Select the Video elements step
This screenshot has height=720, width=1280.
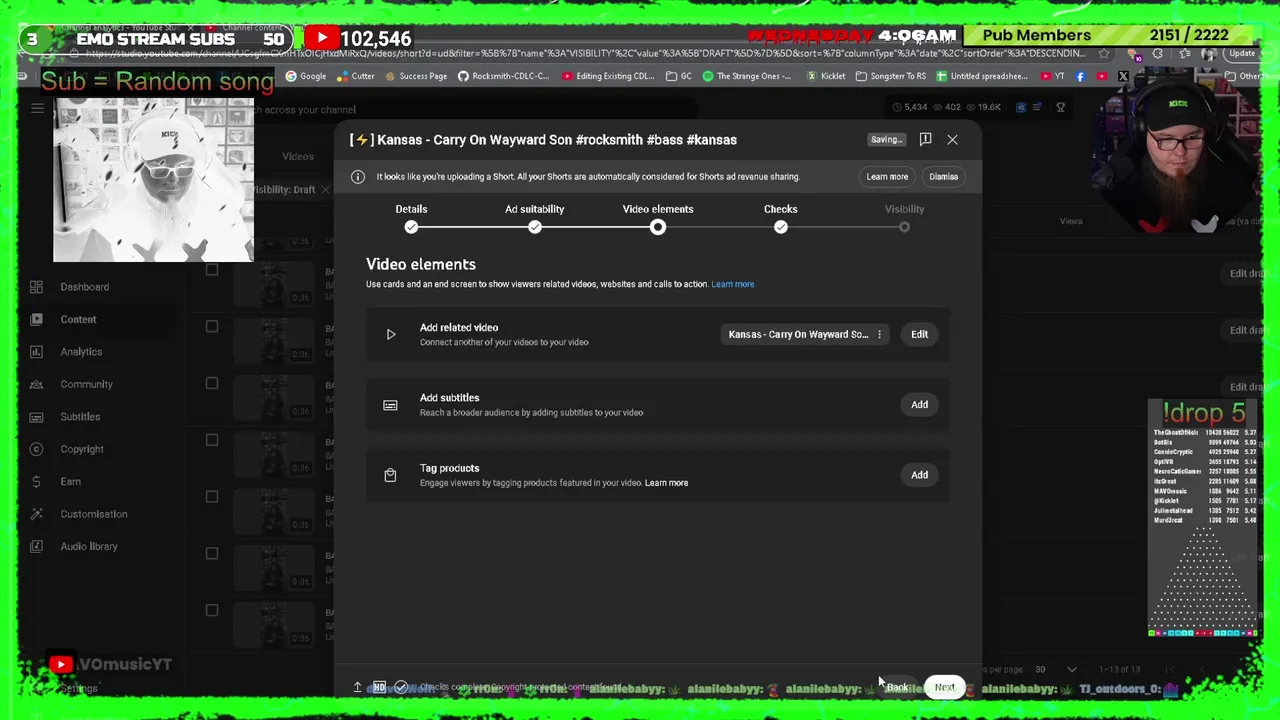pyautogui.click(x=658, y=217)
